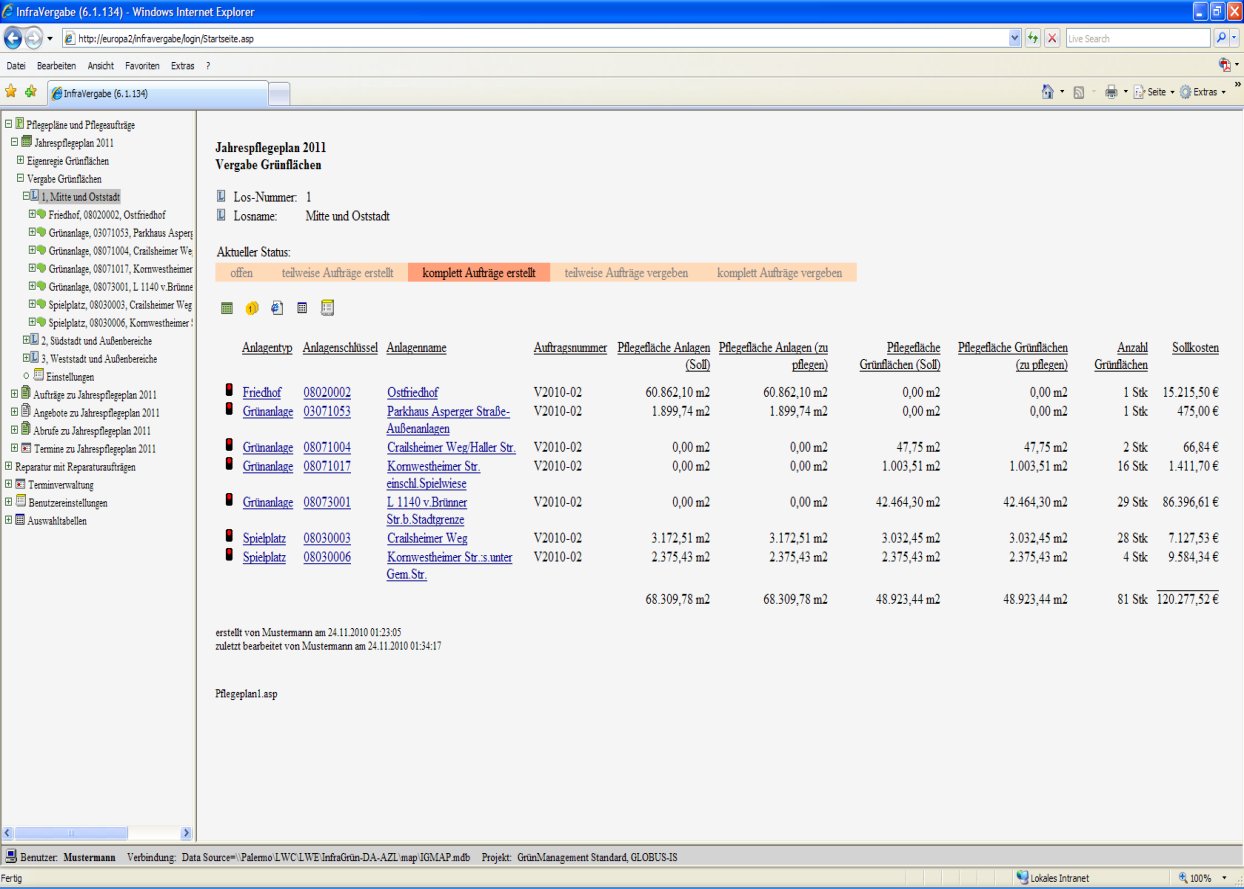Click the yellow coins icon in the toolbar
The width and height of the screenshot is (1244, 889).
point(252,309)
